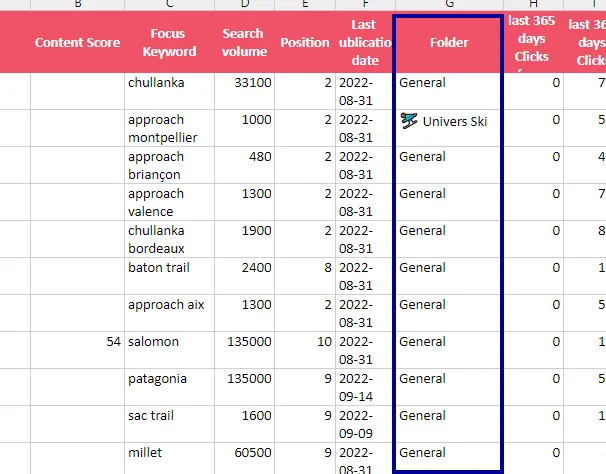
Task: Select search volume 480 cell
Action: coord(245,165)
